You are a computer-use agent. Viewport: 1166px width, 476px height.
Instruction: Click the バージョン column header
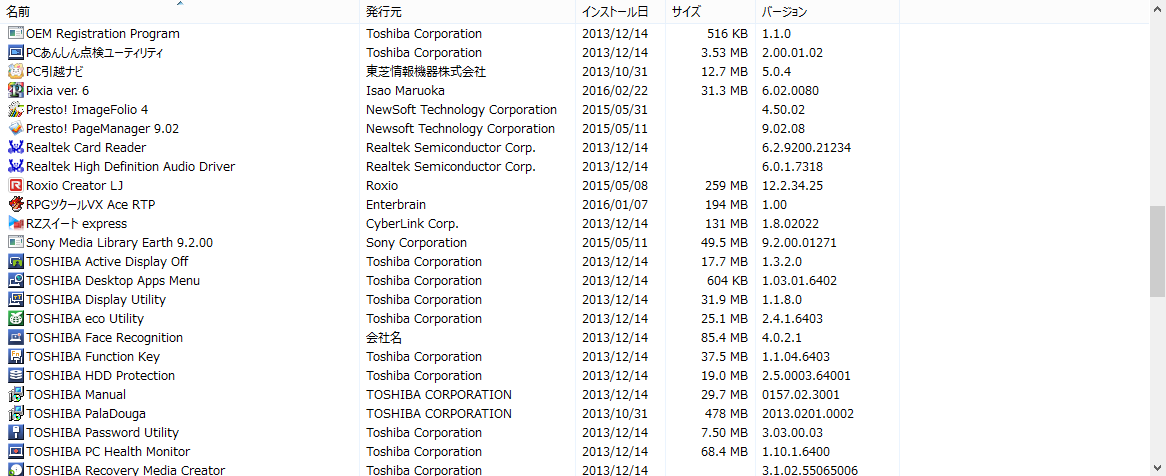(x=784, y=12)
